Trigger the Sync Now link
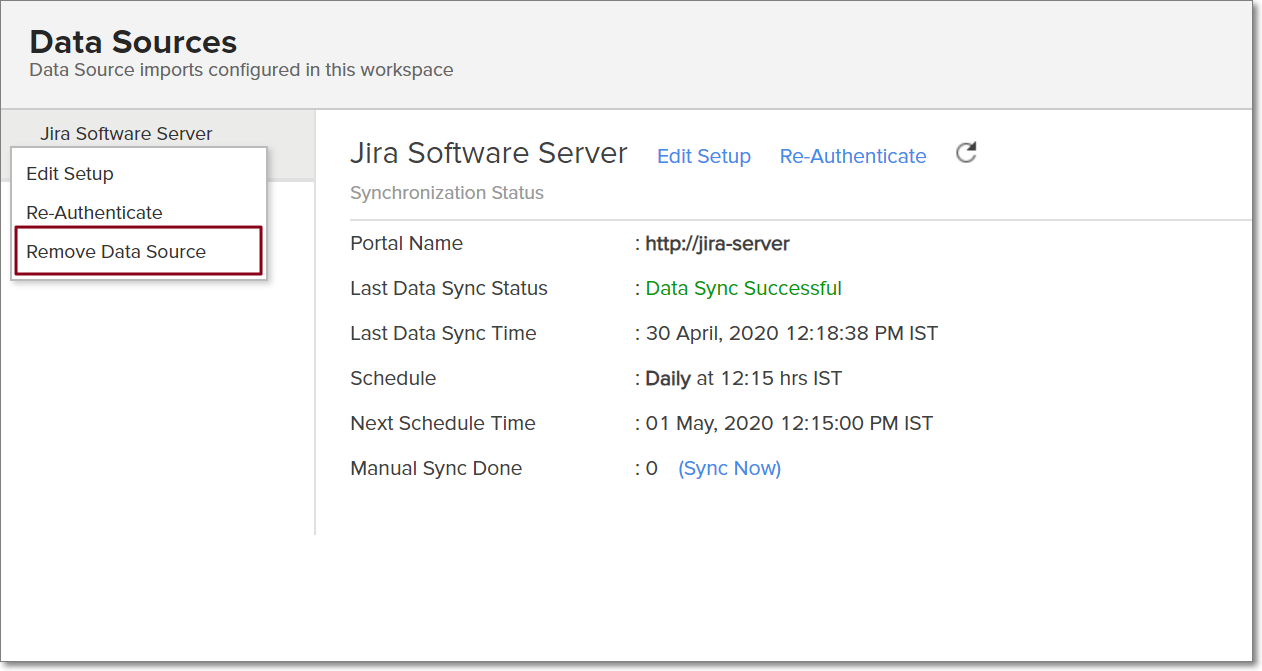This screenshot has width=1262, height=671. point(729,468)
